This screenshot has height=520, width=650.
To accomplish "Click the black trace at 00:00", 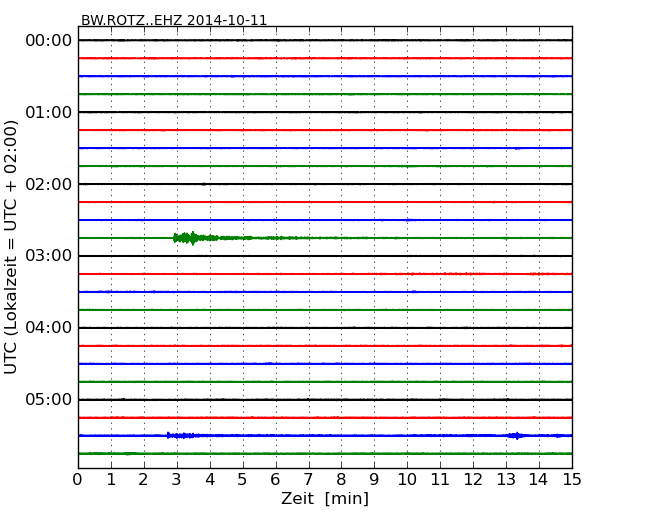I will click(x=325, y=40).
